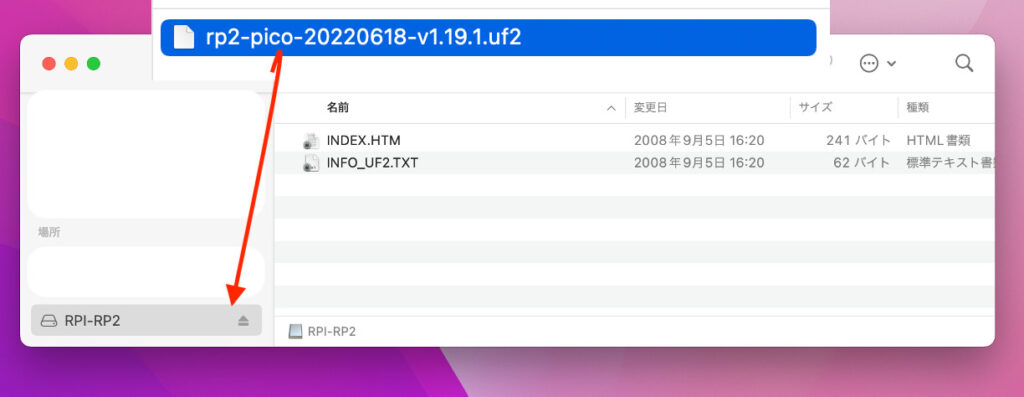Screen dimensions: 1024x397
Task: Click the drive icon beside RPI-RP2 in the sidebar
Action: coord(49,321)
